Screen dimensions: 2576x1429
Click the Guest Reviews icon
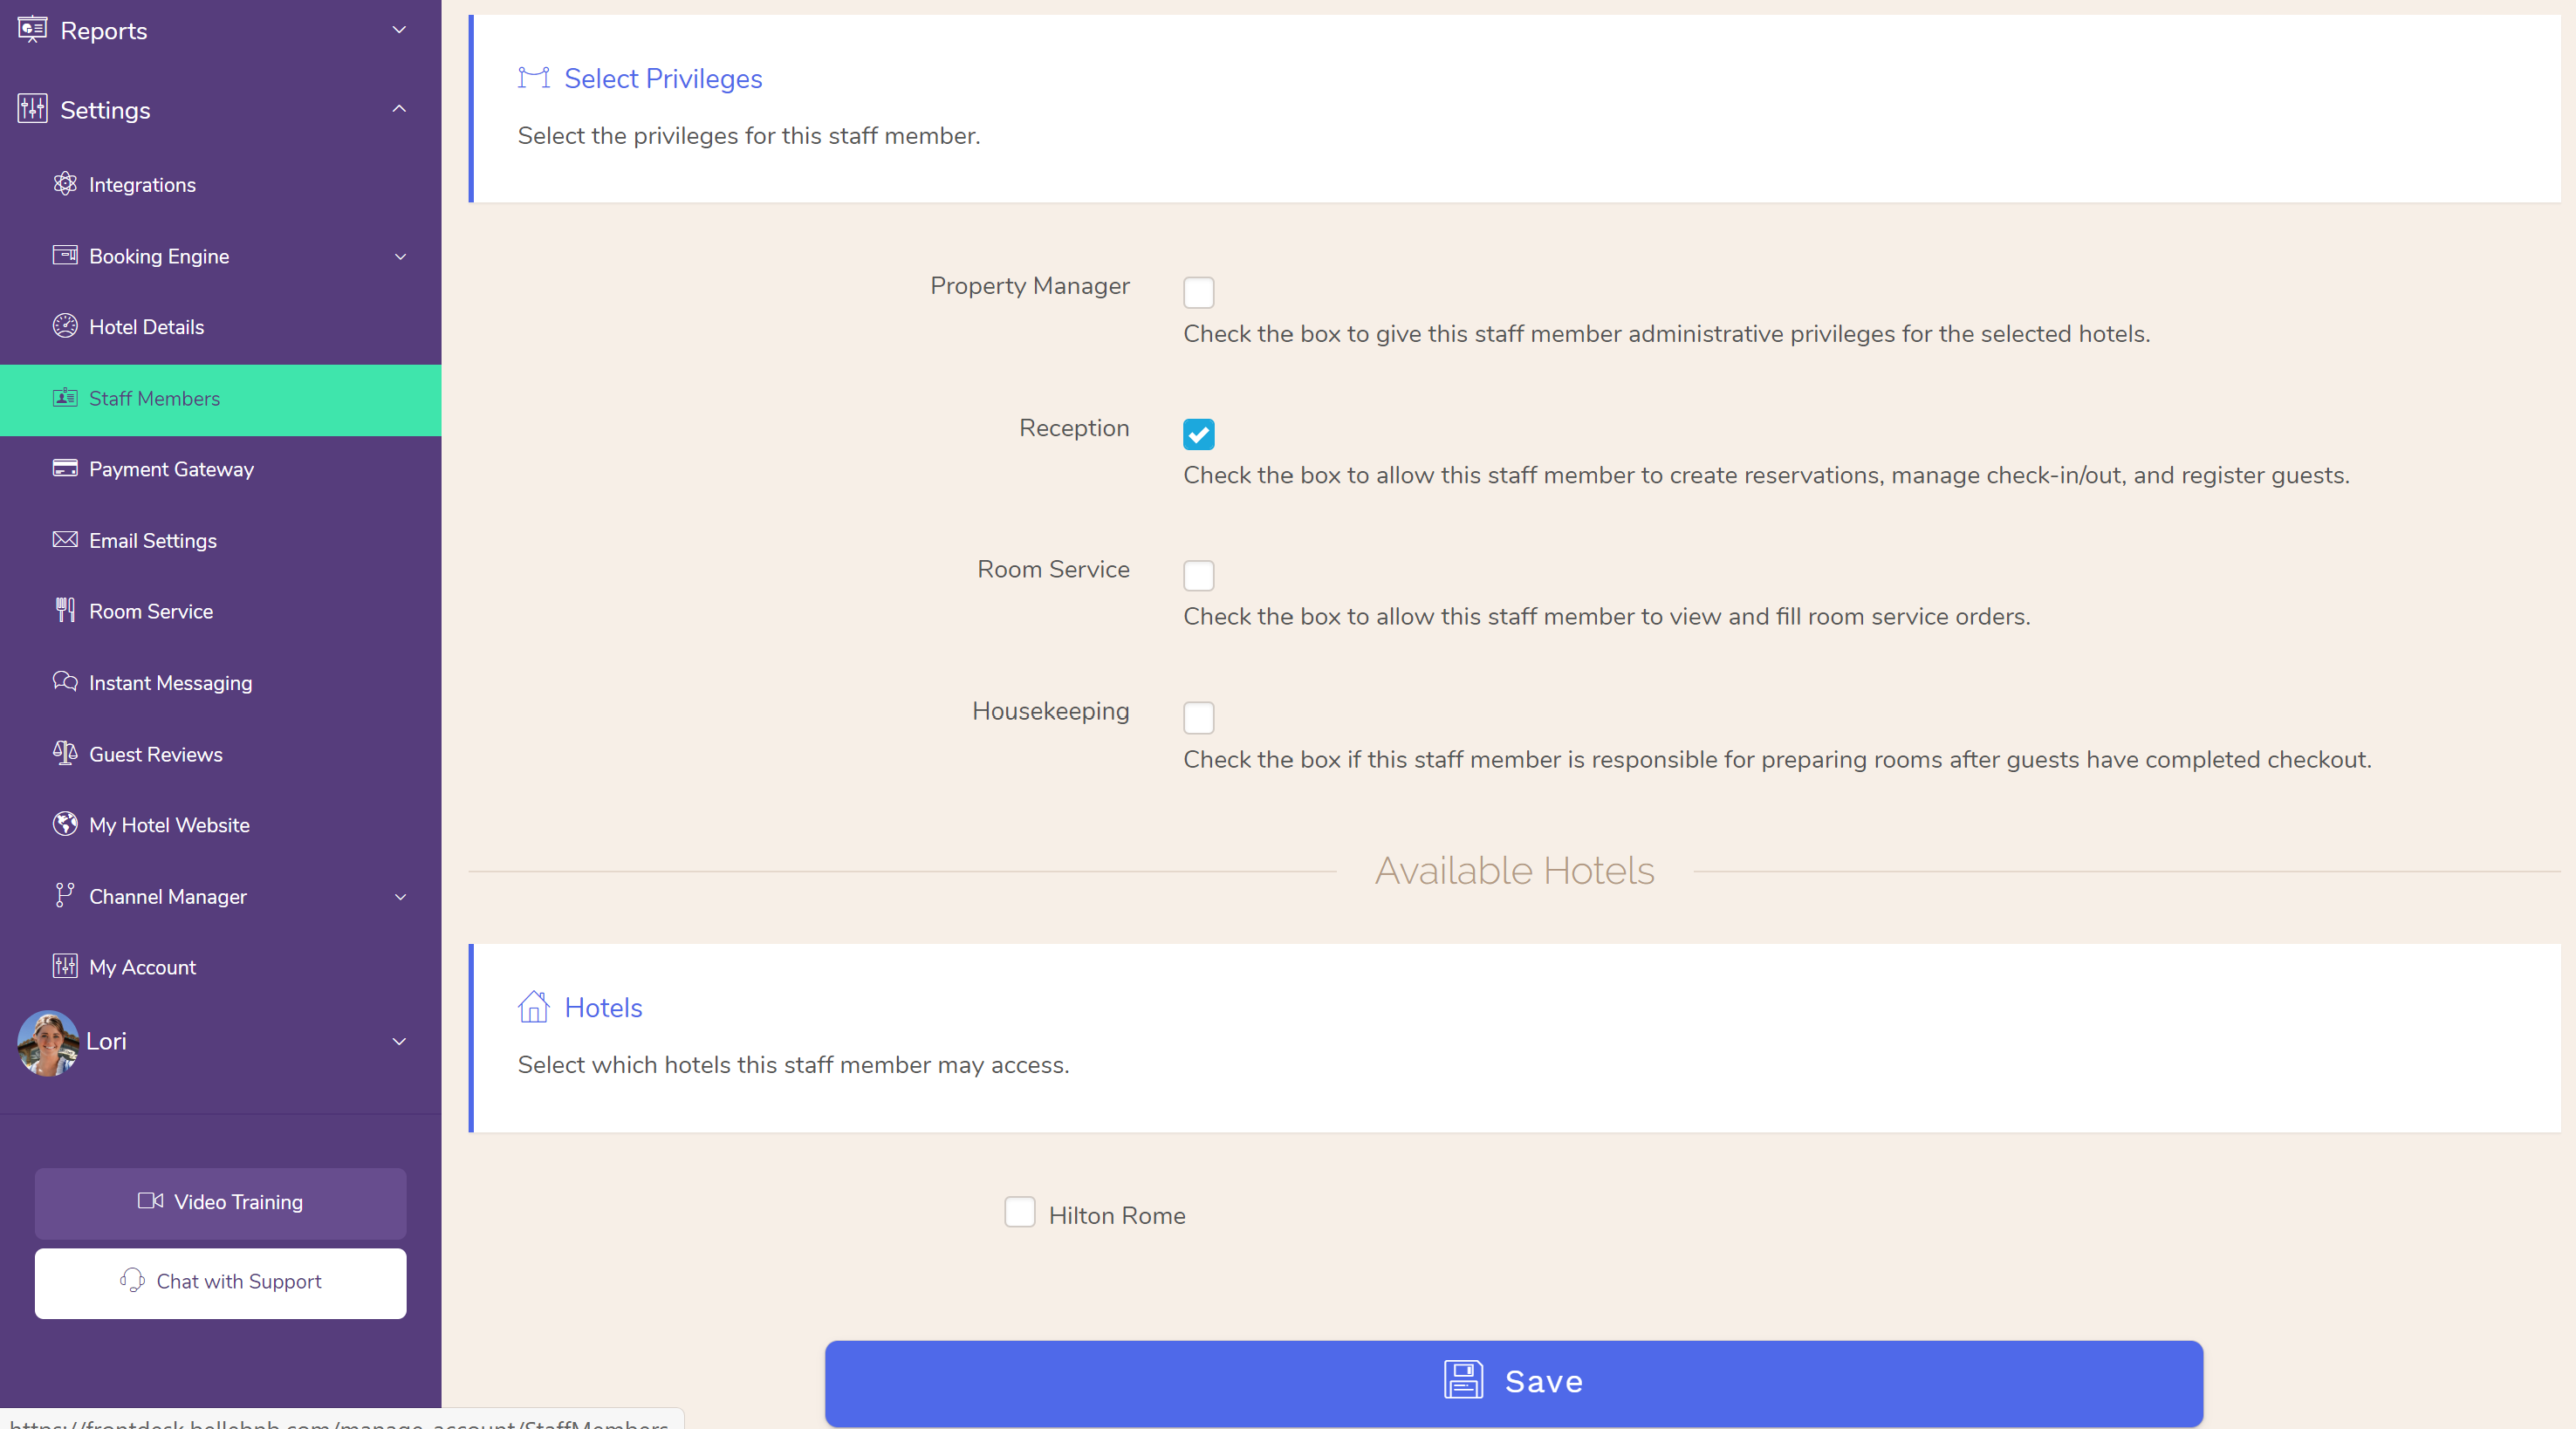click(65, 753)
